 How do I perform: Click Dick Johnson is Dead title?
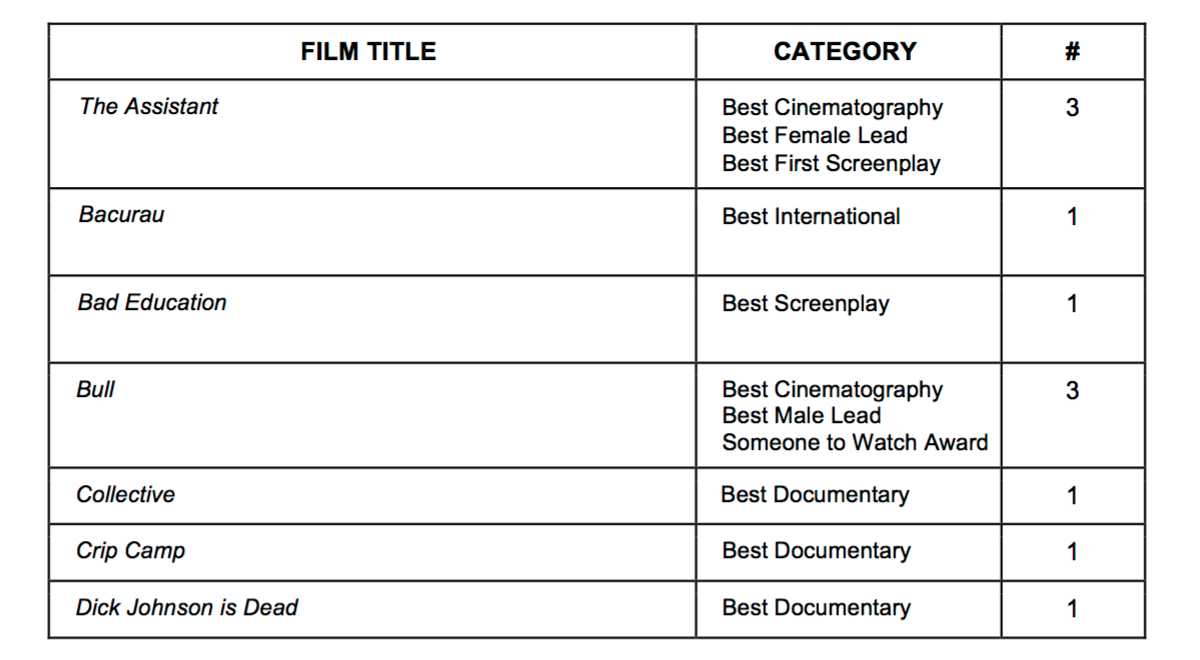[187, 607]
